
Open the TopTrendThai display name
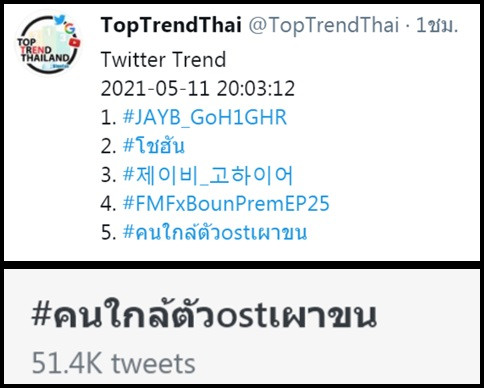[x=171, y=25]
